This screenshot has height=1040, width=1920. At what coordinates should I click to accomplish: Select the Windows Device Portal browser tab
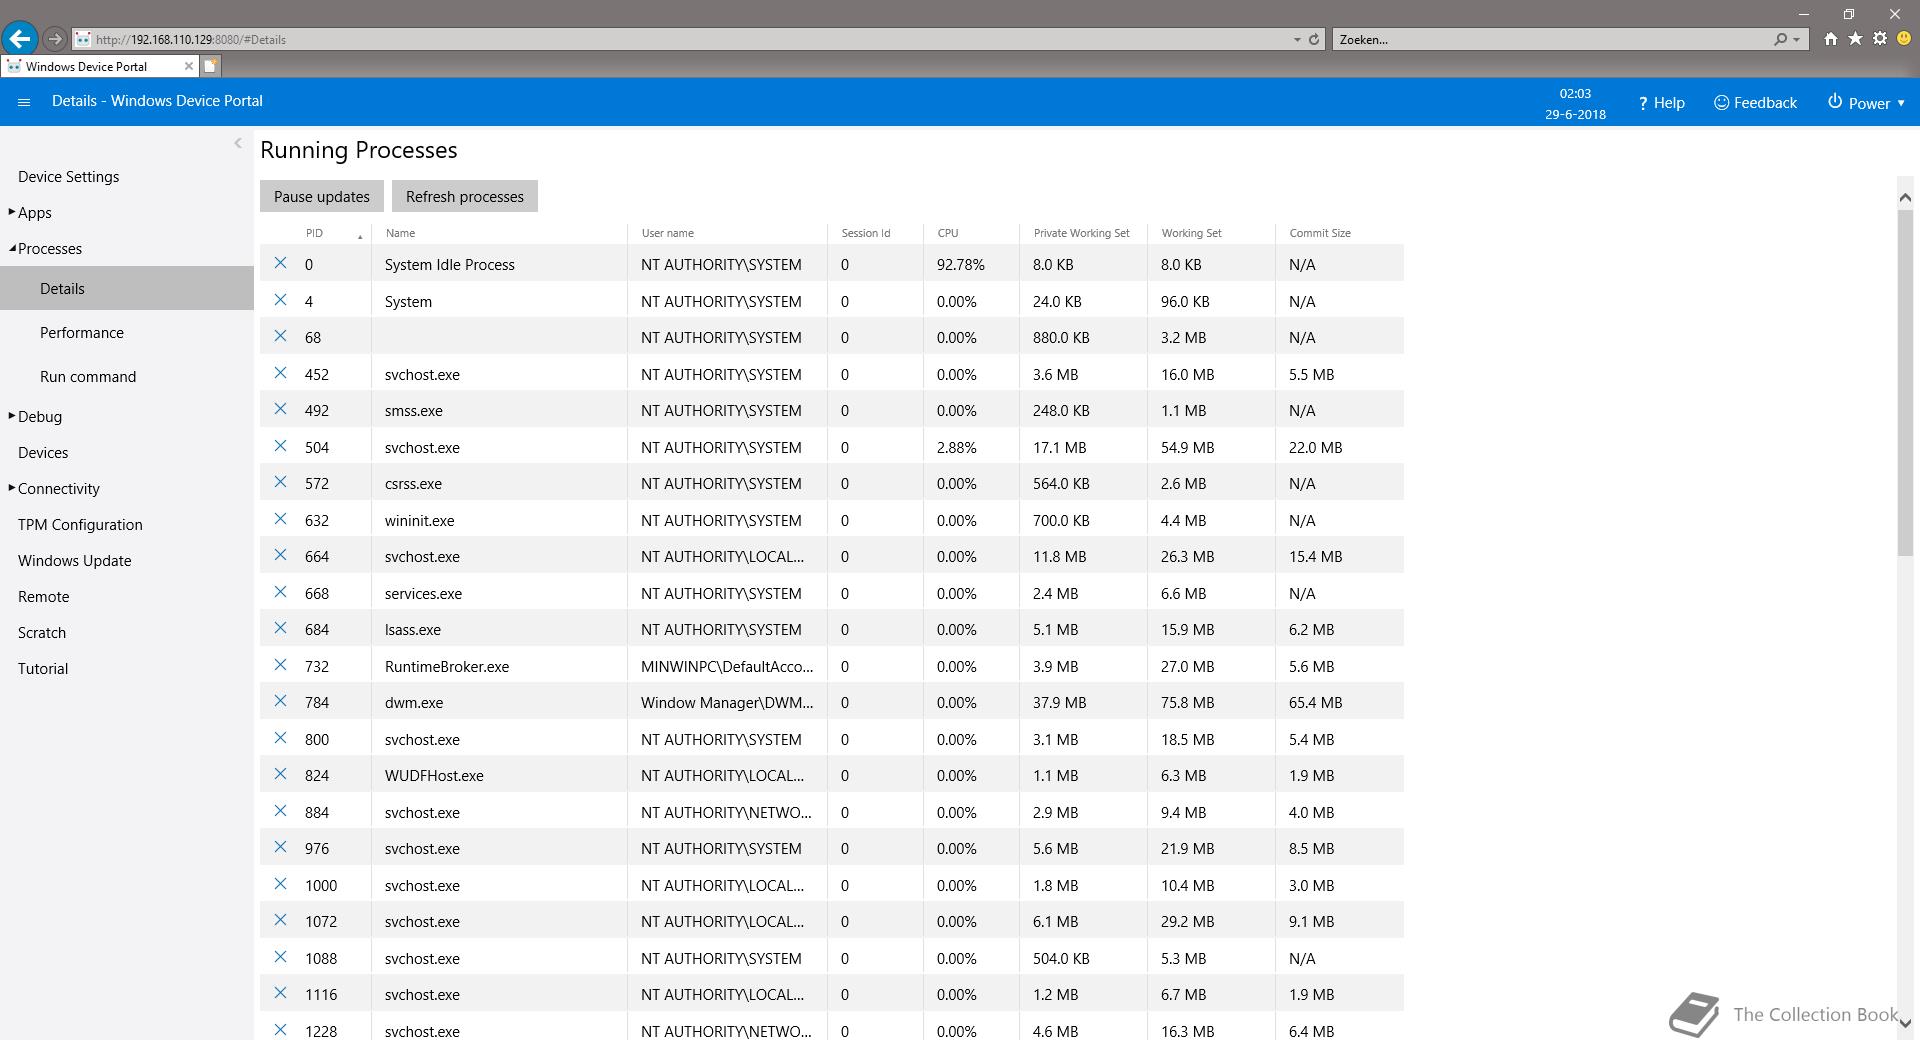coord(99,66)
